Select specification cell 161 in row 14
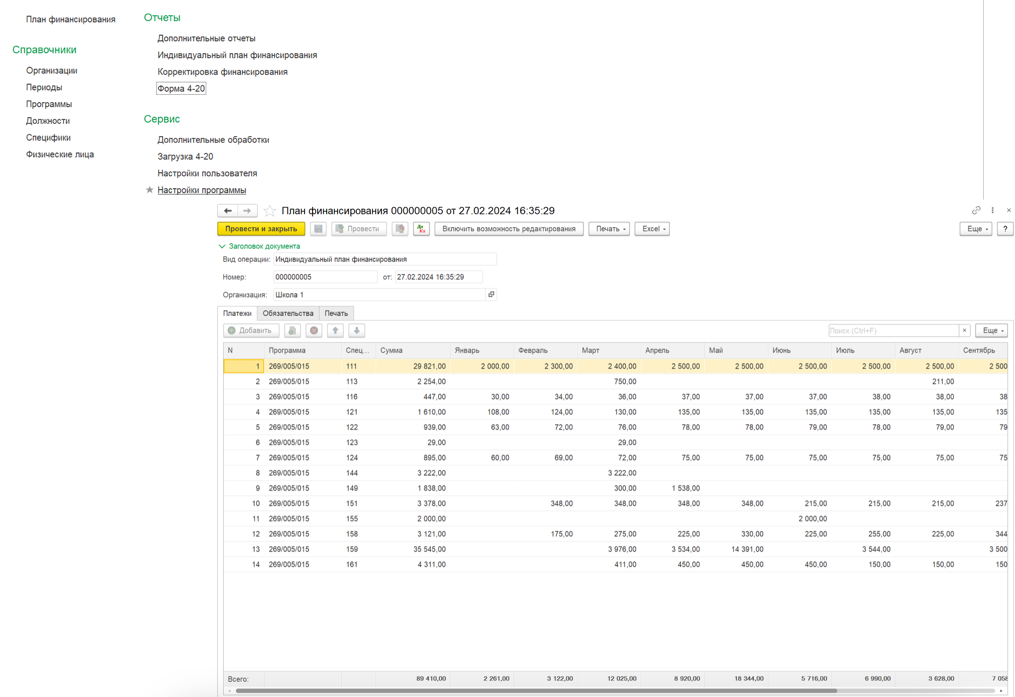 pos(359,565)
